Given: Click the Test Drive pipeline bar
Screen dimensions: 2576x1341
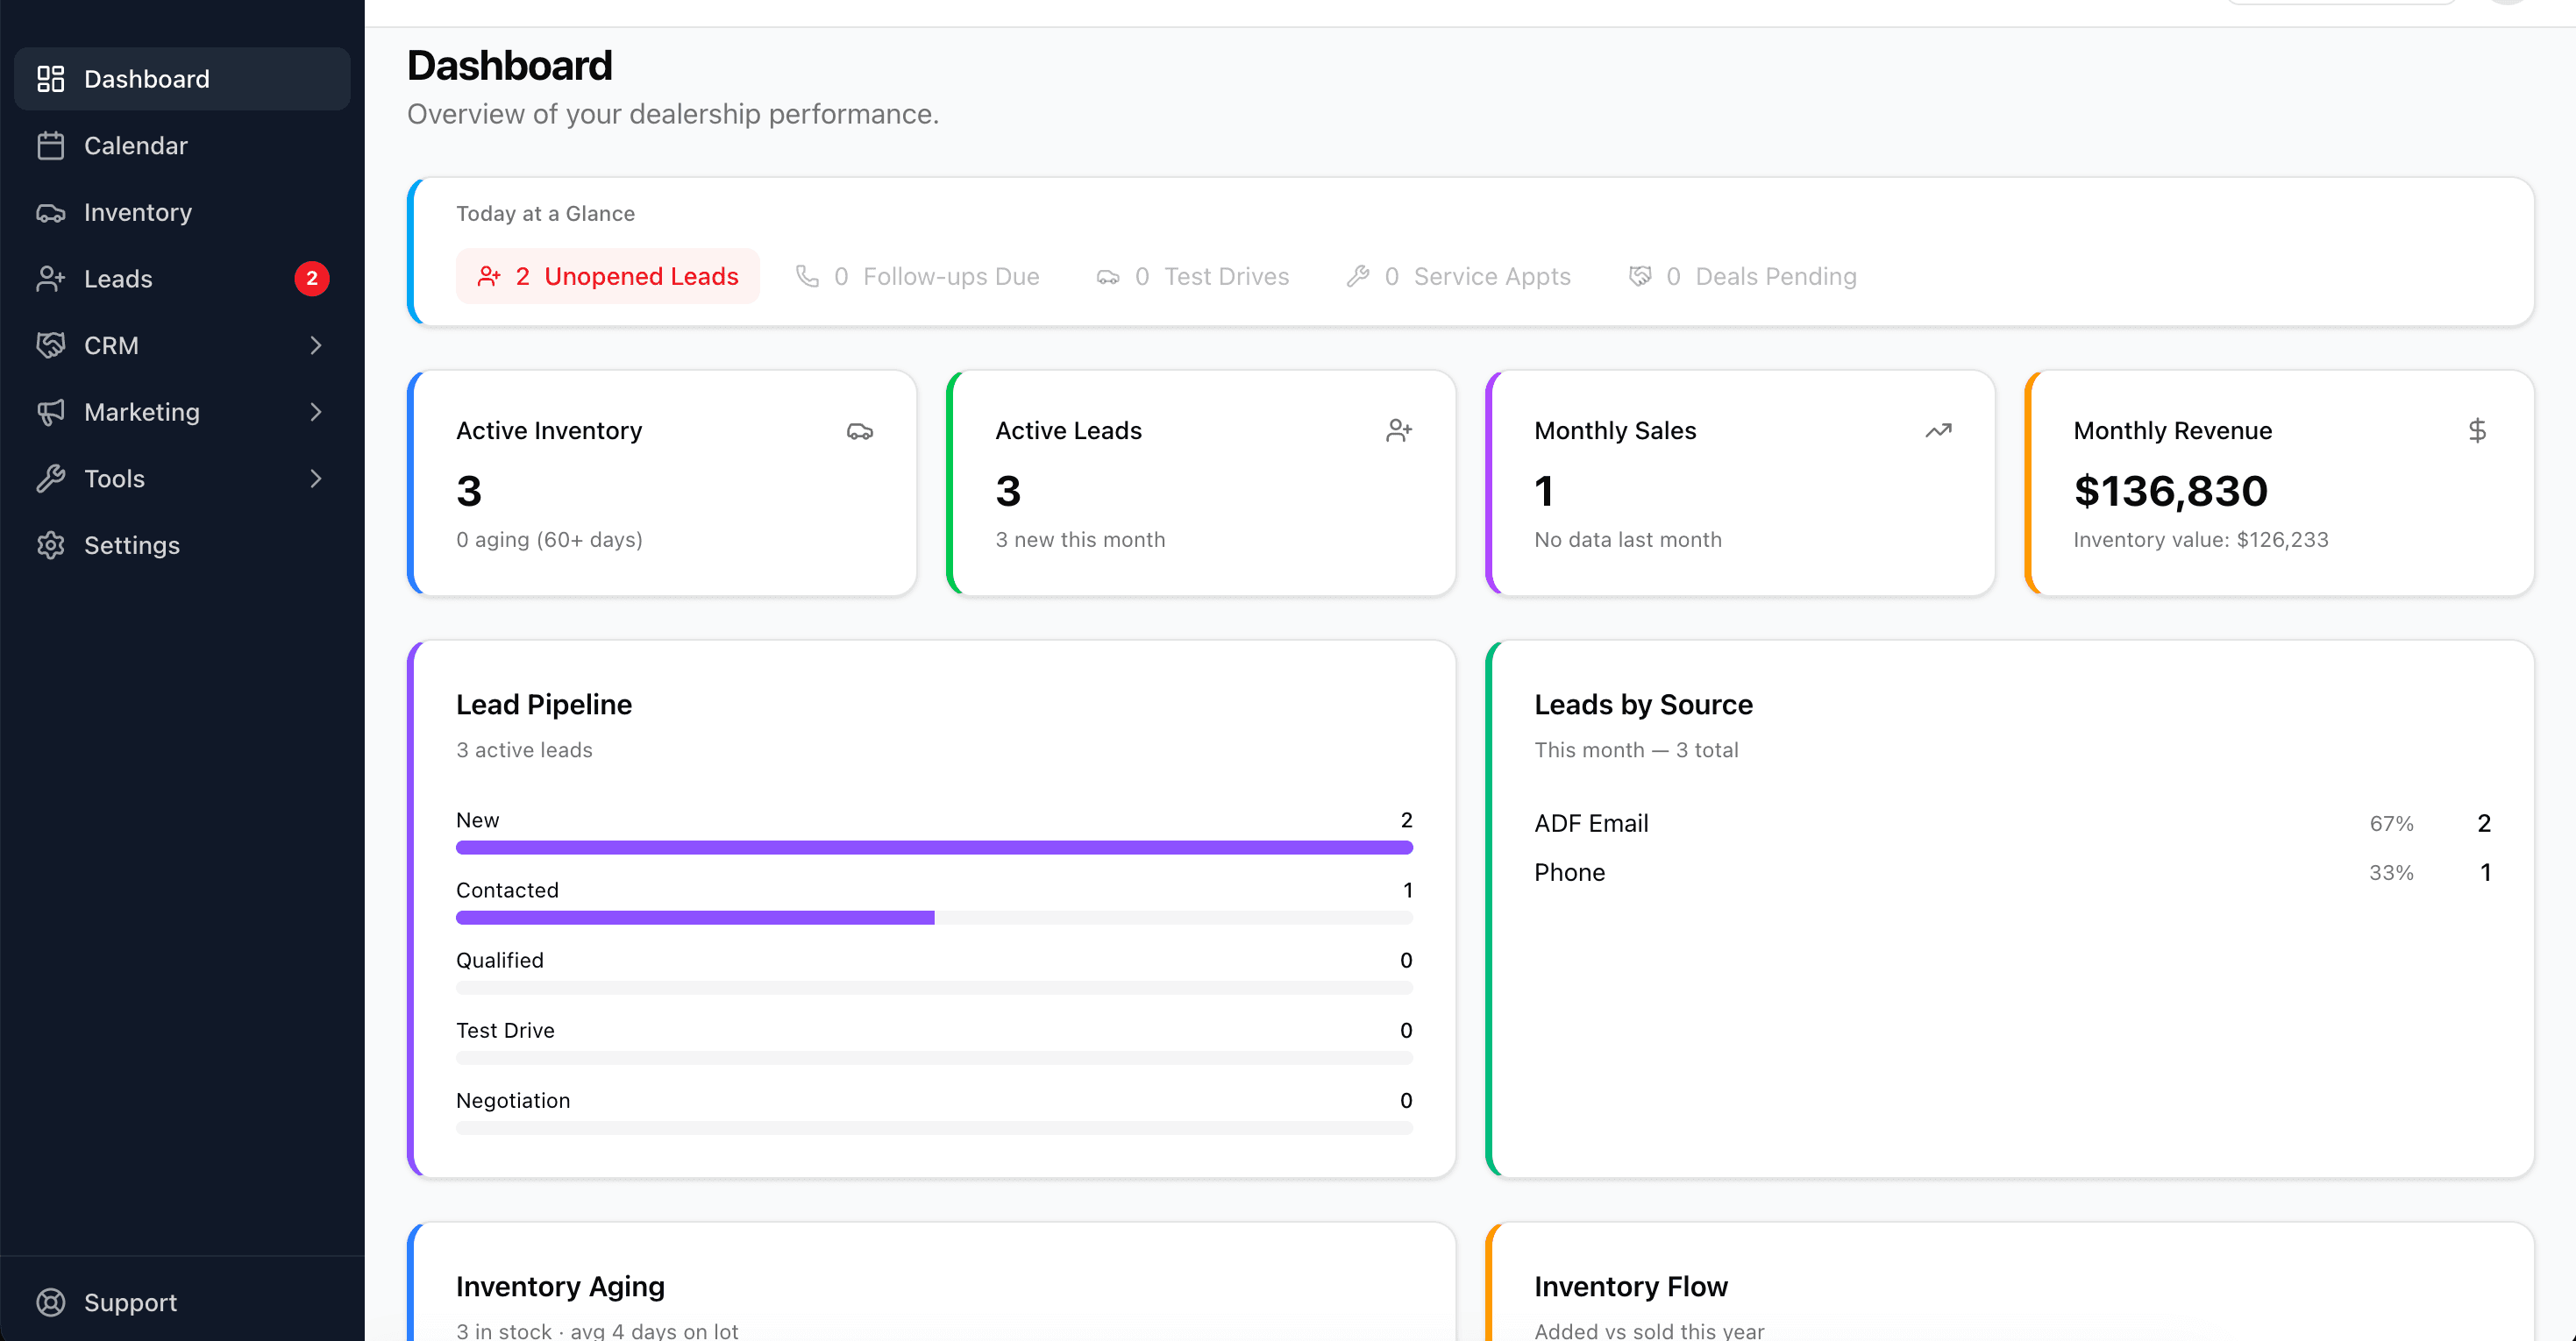Looking at the screenshot, I should pyautogui.click(x=934, y=1058).
